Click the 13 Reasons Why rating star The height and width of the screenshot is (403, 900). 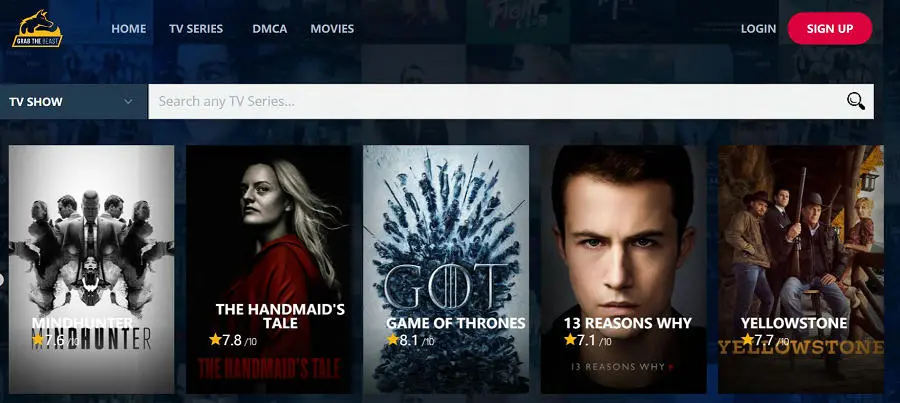point(570,340)
